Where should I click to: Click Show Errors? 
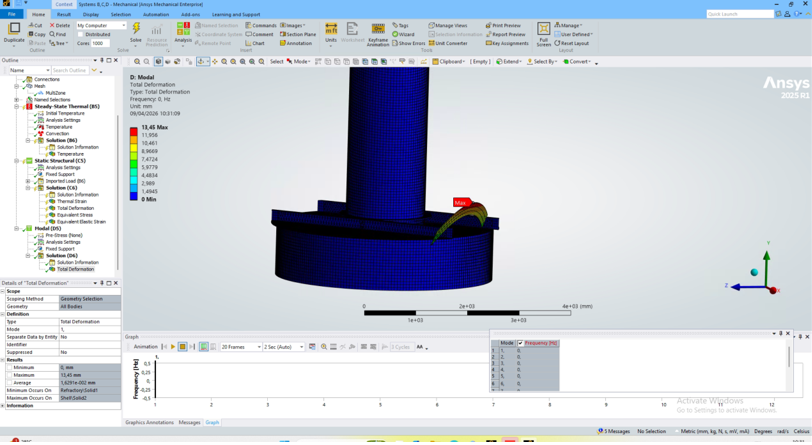409,43
